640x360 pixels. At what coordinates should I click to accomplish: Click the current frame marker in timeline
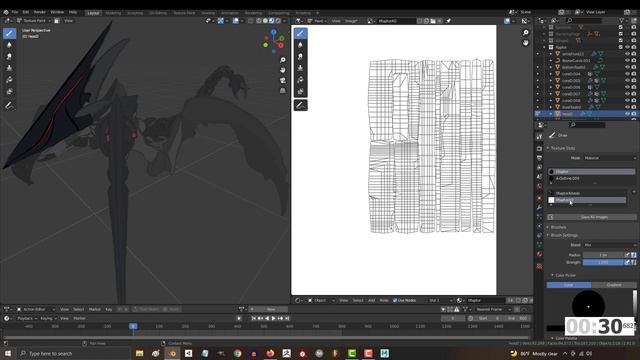click(x=133, y=326)
